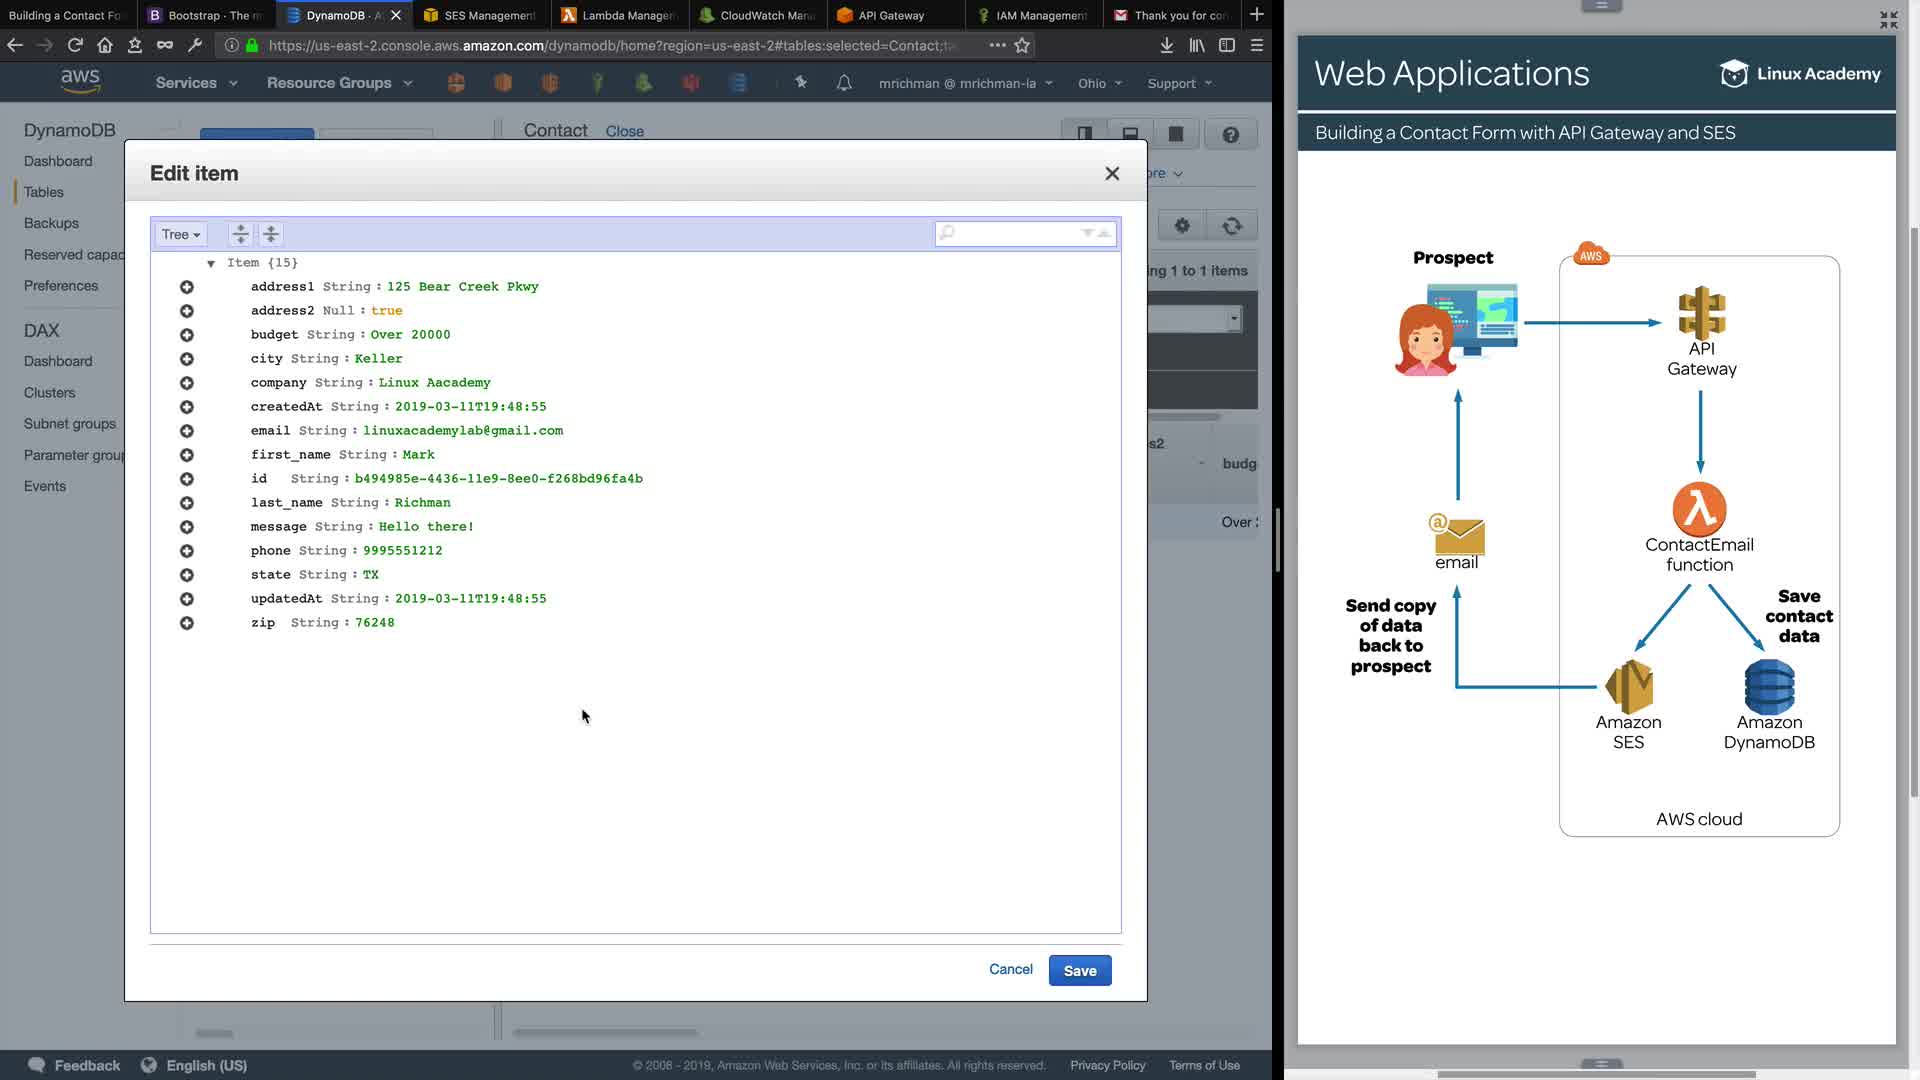Click plus icon beside address1 field
The height and width of the screenshot is (1080, 1920).
click(187, 287)
